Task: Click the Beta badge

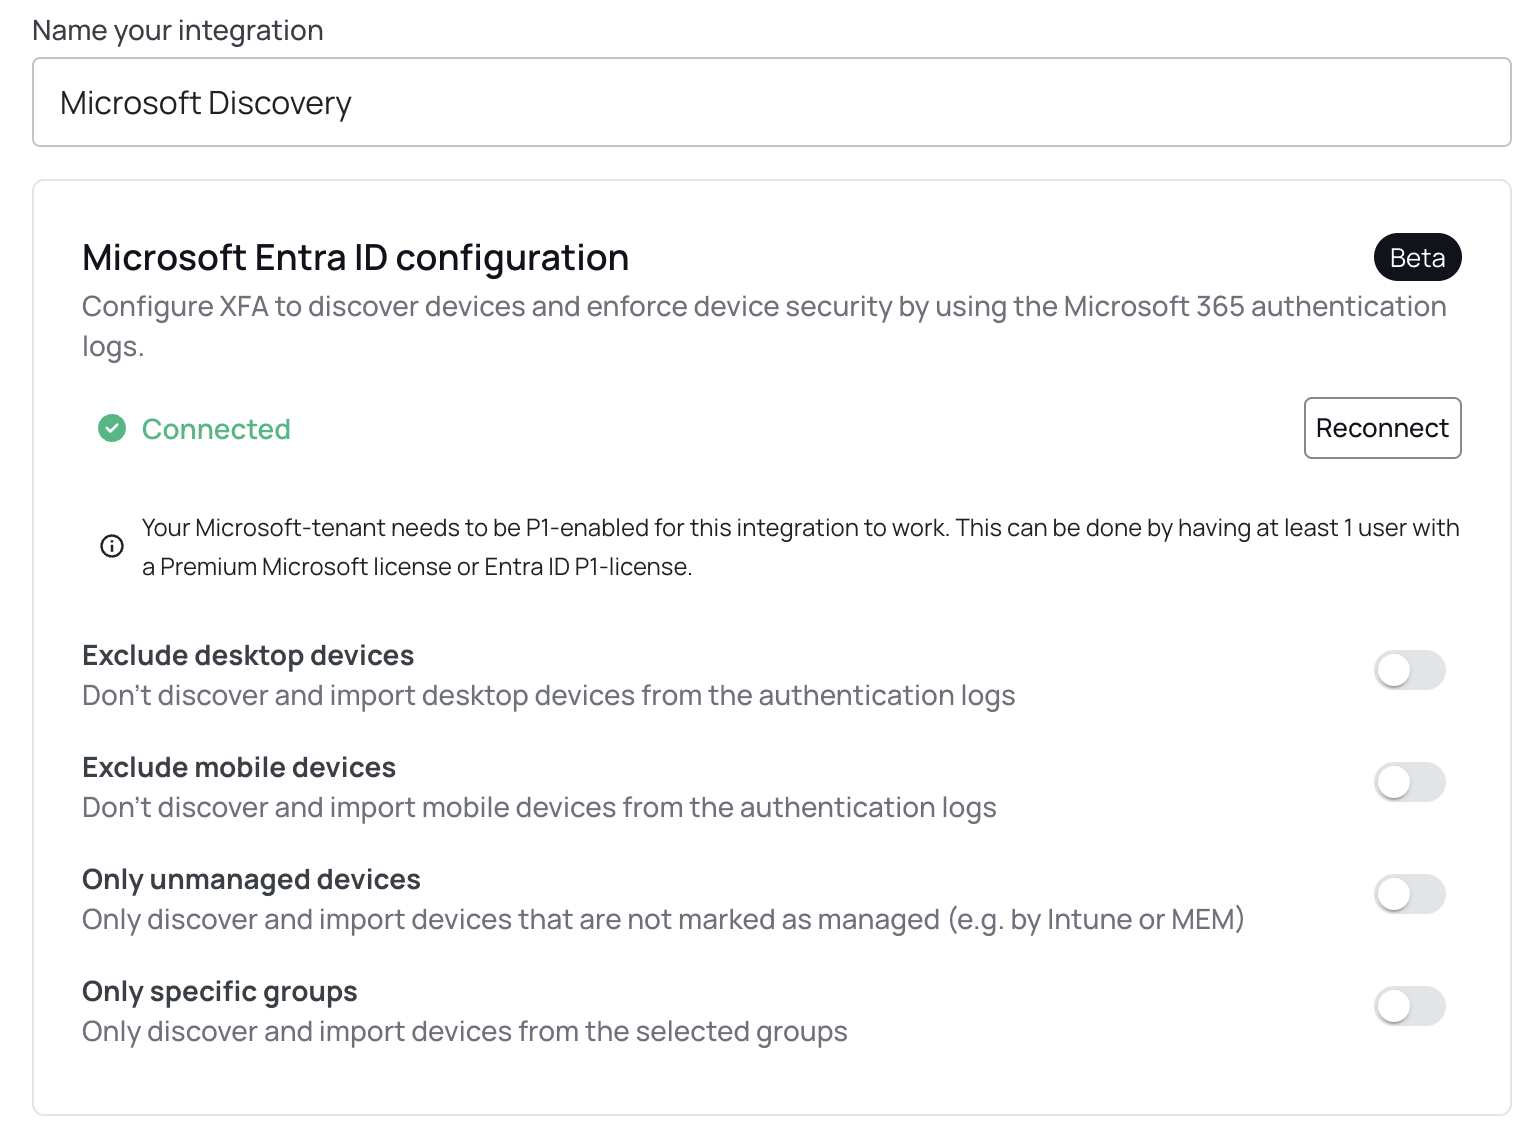Action: pyautogui.click(x=1417, y=258)
